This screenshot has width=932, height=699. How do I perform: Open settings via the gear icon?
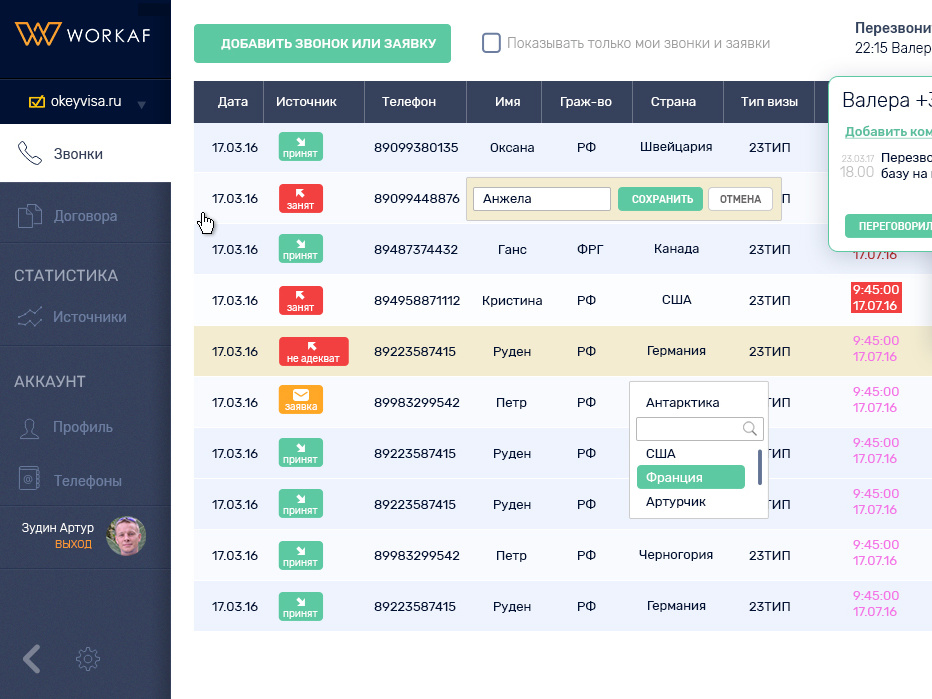click(x=87, y=659)
